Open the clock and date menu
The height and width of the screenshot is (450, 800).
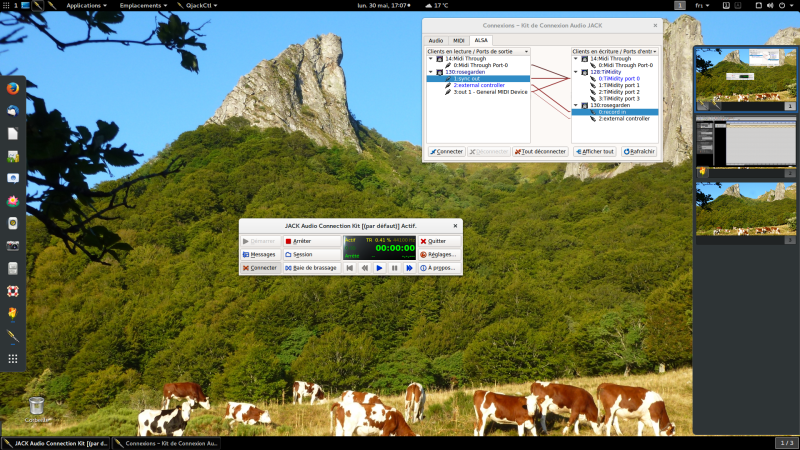click(x=384, y=5)
